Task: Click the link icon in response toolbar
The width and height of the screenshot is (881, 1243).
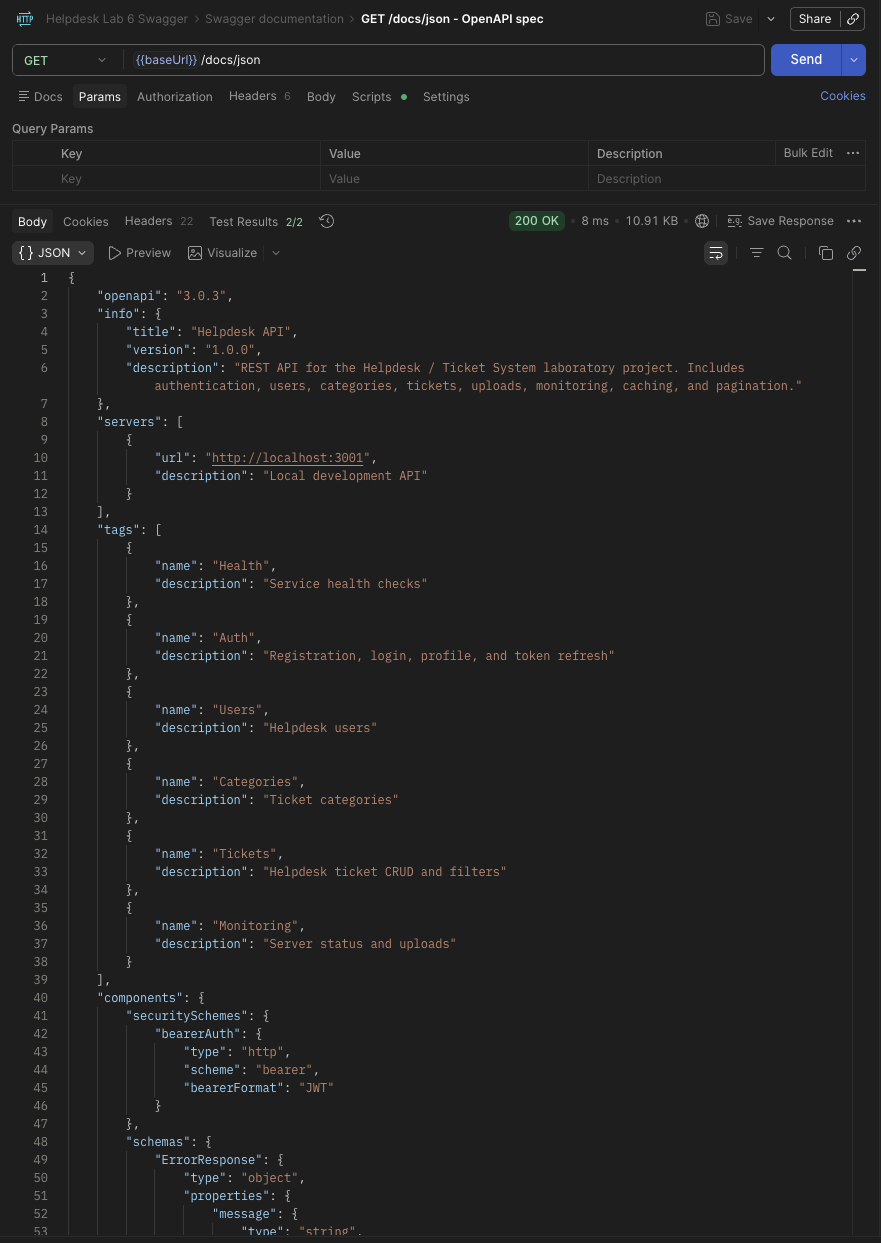Action: 854,253
